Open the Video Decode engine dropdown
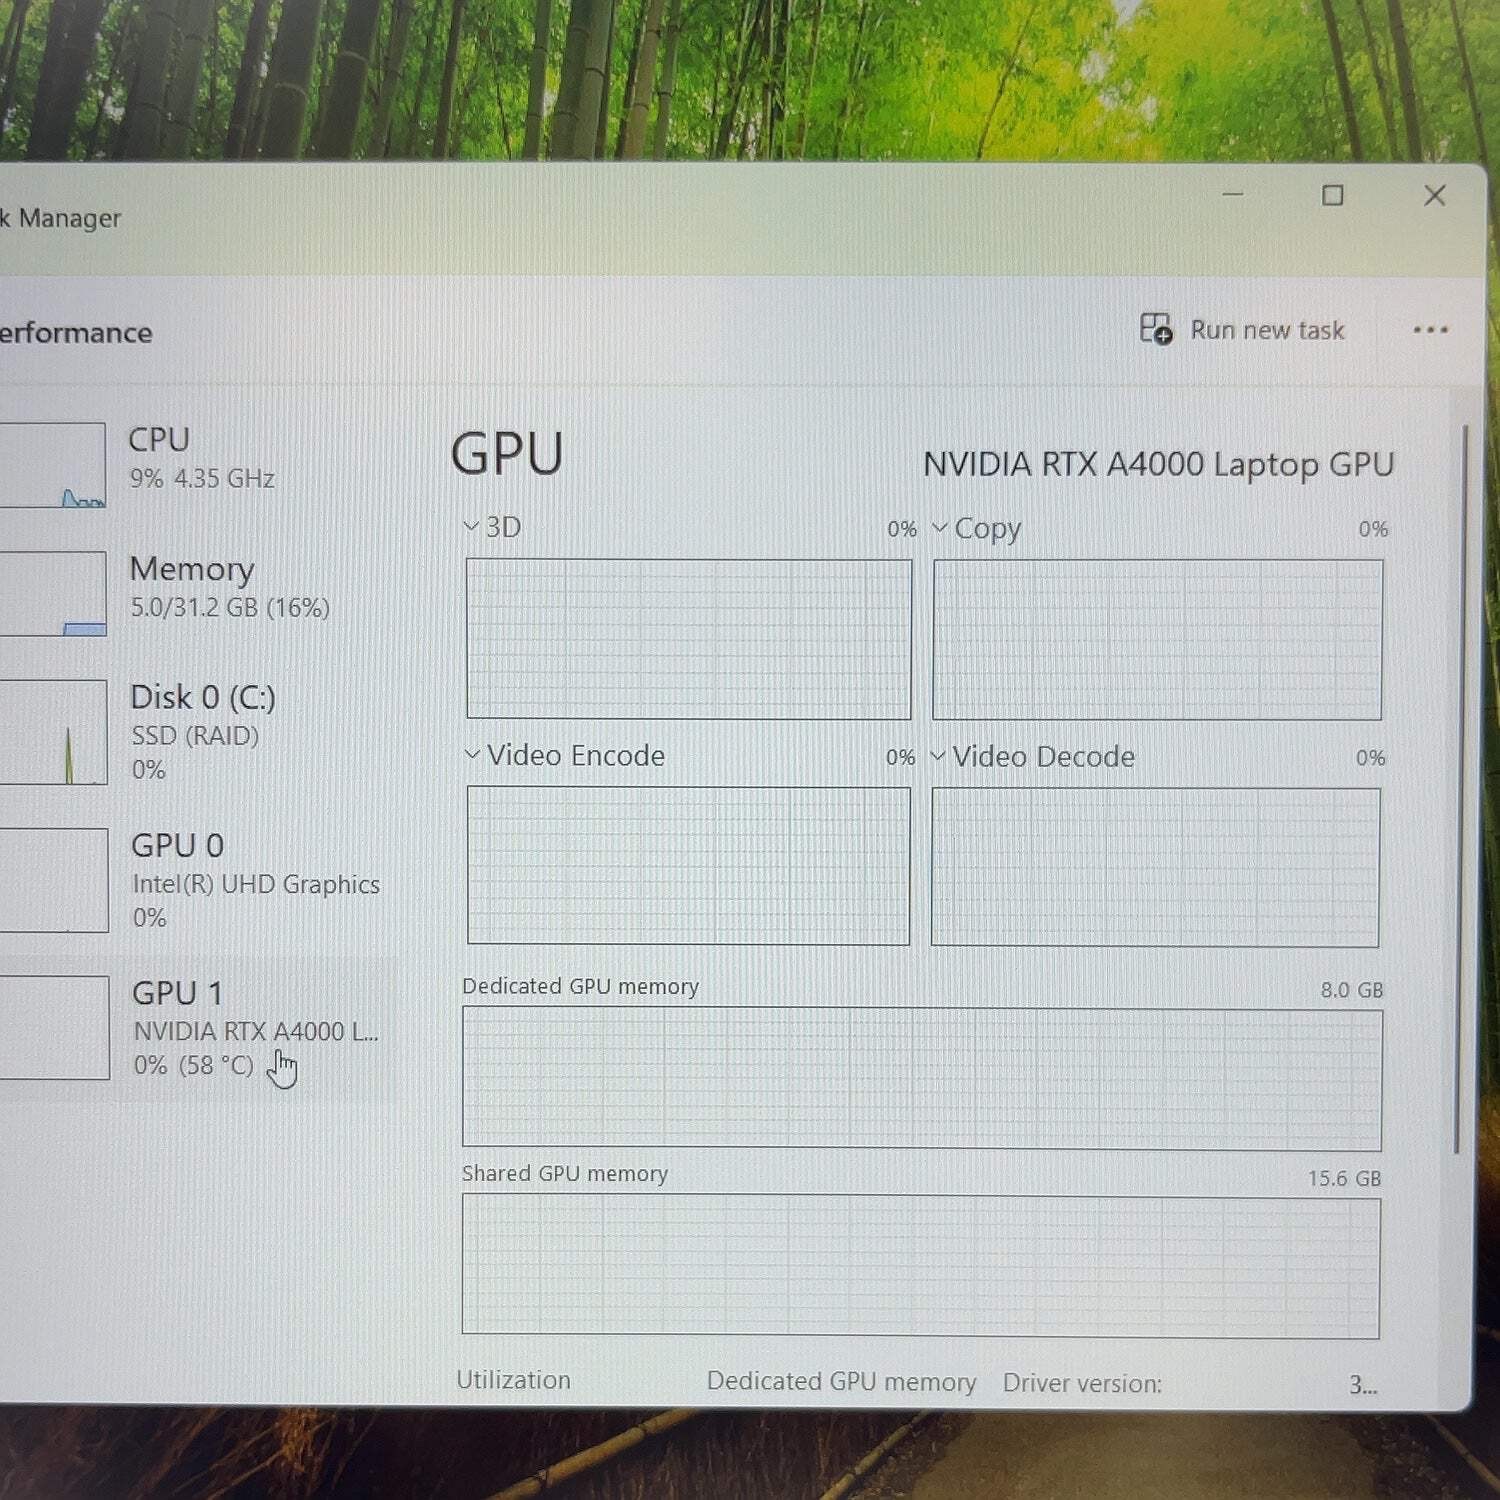The image size is (1500, 1500). click(938, 755)
